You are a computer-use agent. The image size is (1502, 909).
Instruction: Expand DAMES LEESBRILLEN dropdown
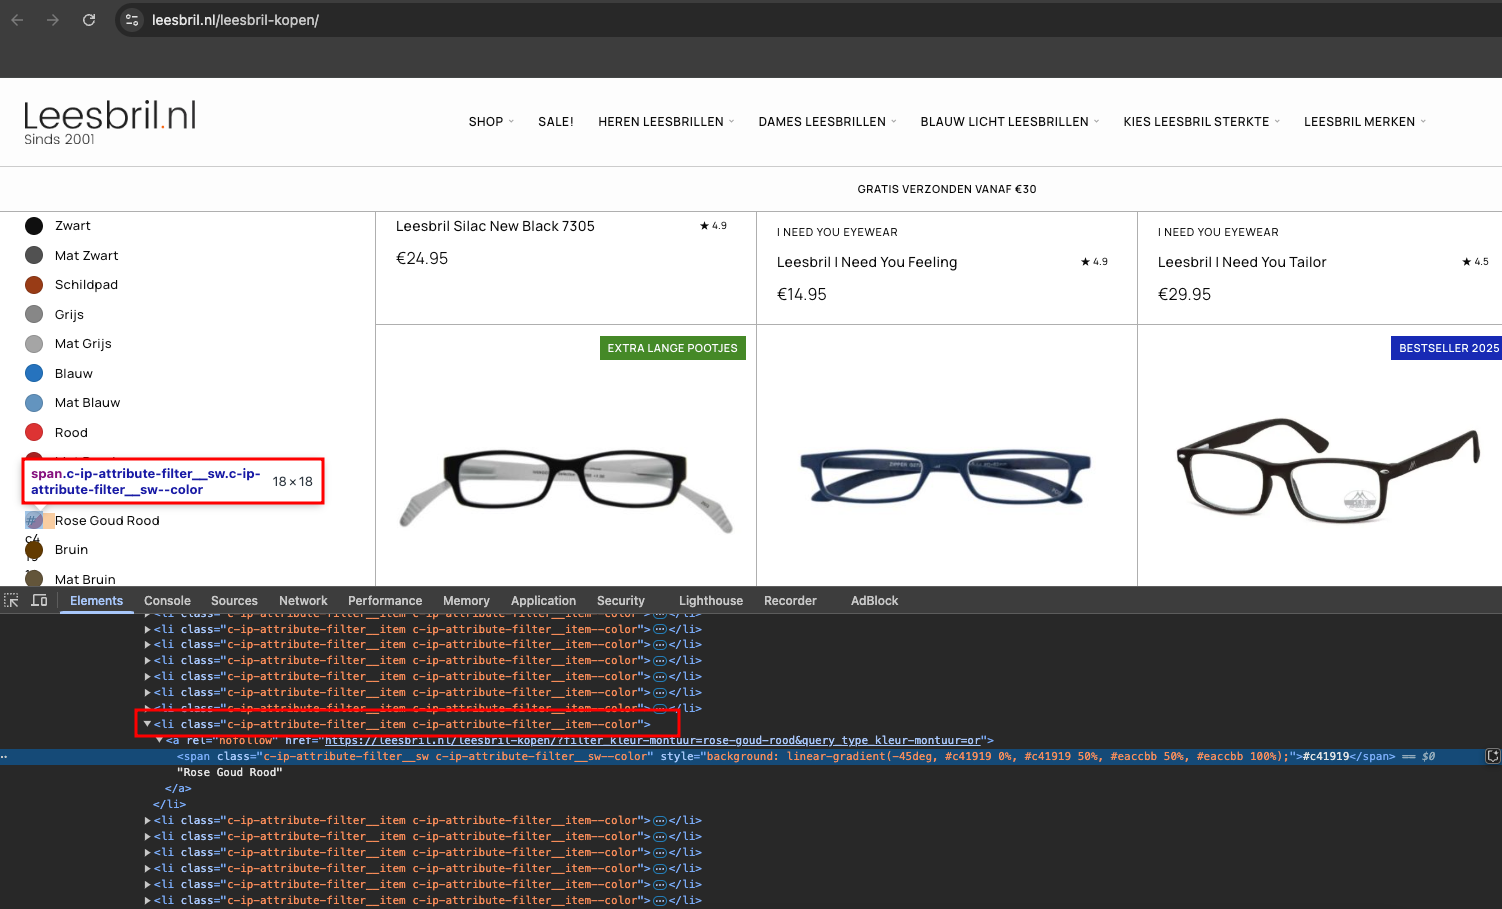tap(827, 122)
